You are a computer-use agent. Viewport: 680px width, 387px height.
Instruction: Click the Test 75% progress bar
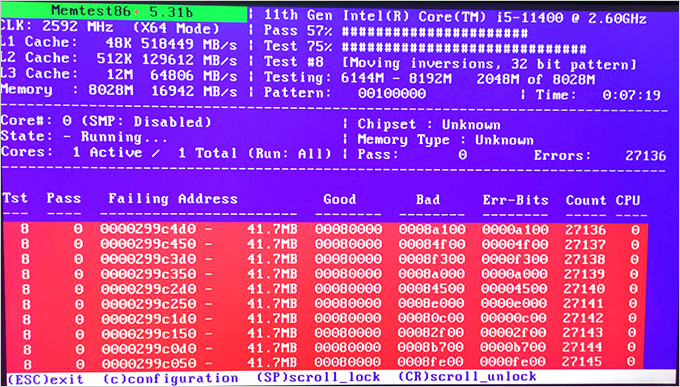pos(464,48)
